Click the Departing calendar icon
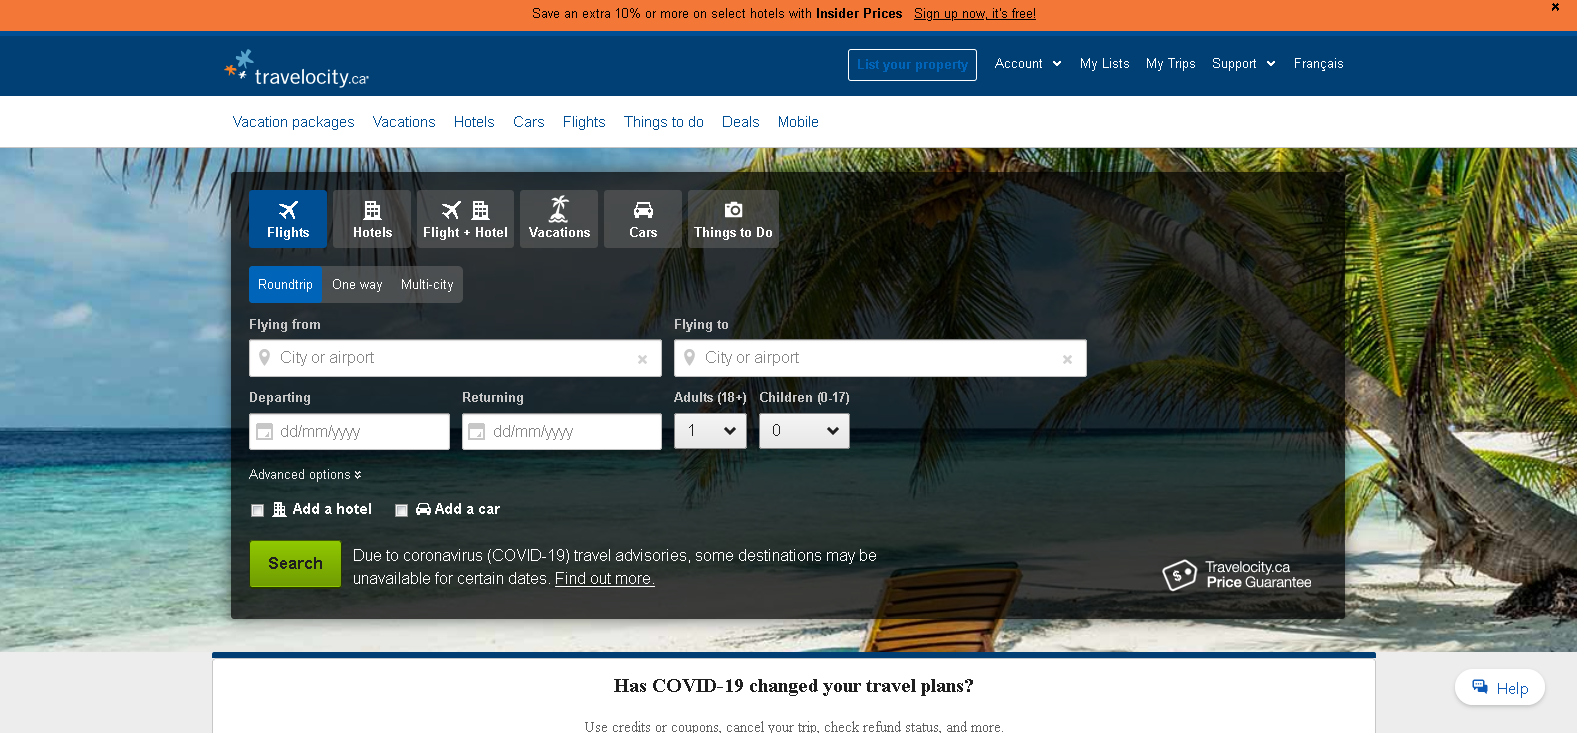The image size is (1577, 733). (x=265, y=432)
